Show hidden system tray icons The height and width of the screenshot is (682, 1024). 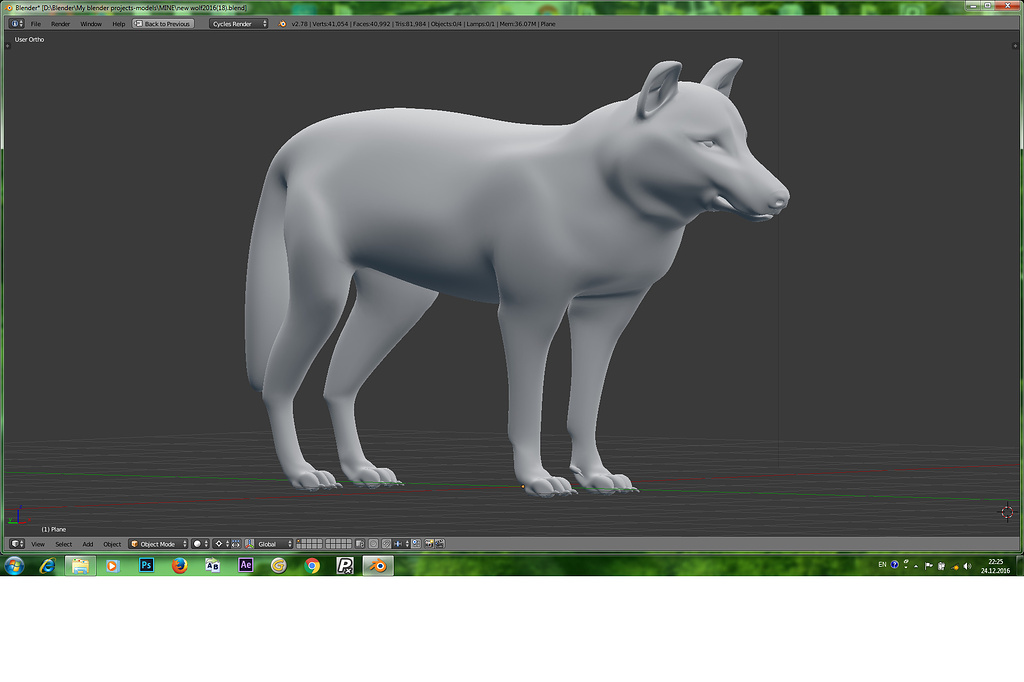916,566
